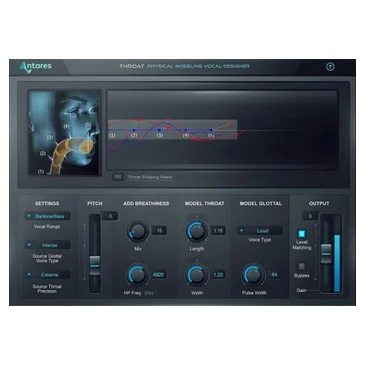Click the Pulse Width knob
The width and height of the screenshot is (365, 365).
point(253,275)
